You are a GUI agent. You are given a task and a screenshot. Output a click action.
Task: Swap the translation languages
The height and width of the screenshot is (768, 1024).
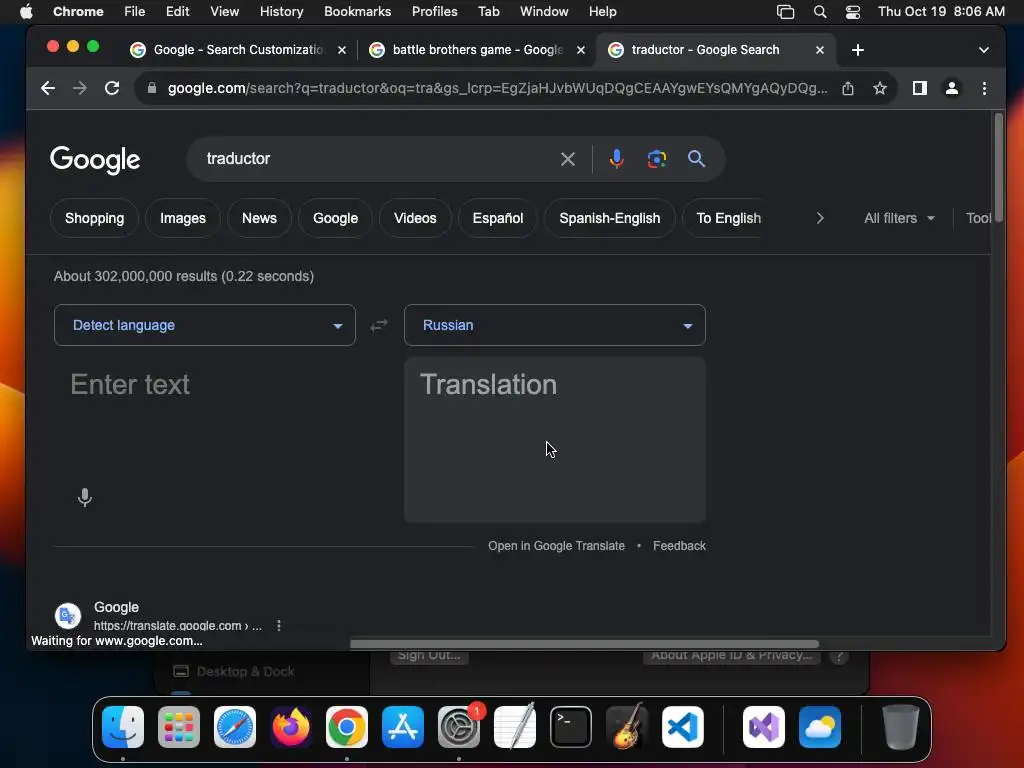point(379,325)
